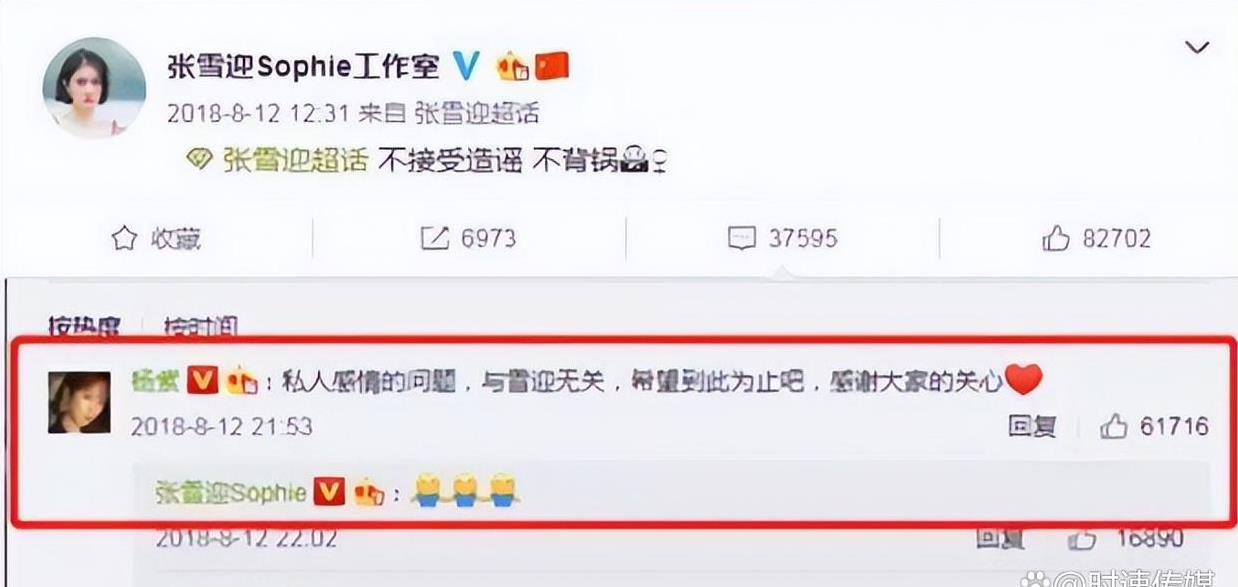Repost the post with 6973 shares
This screenshot has height=587, width=1238.
(468, 238)
